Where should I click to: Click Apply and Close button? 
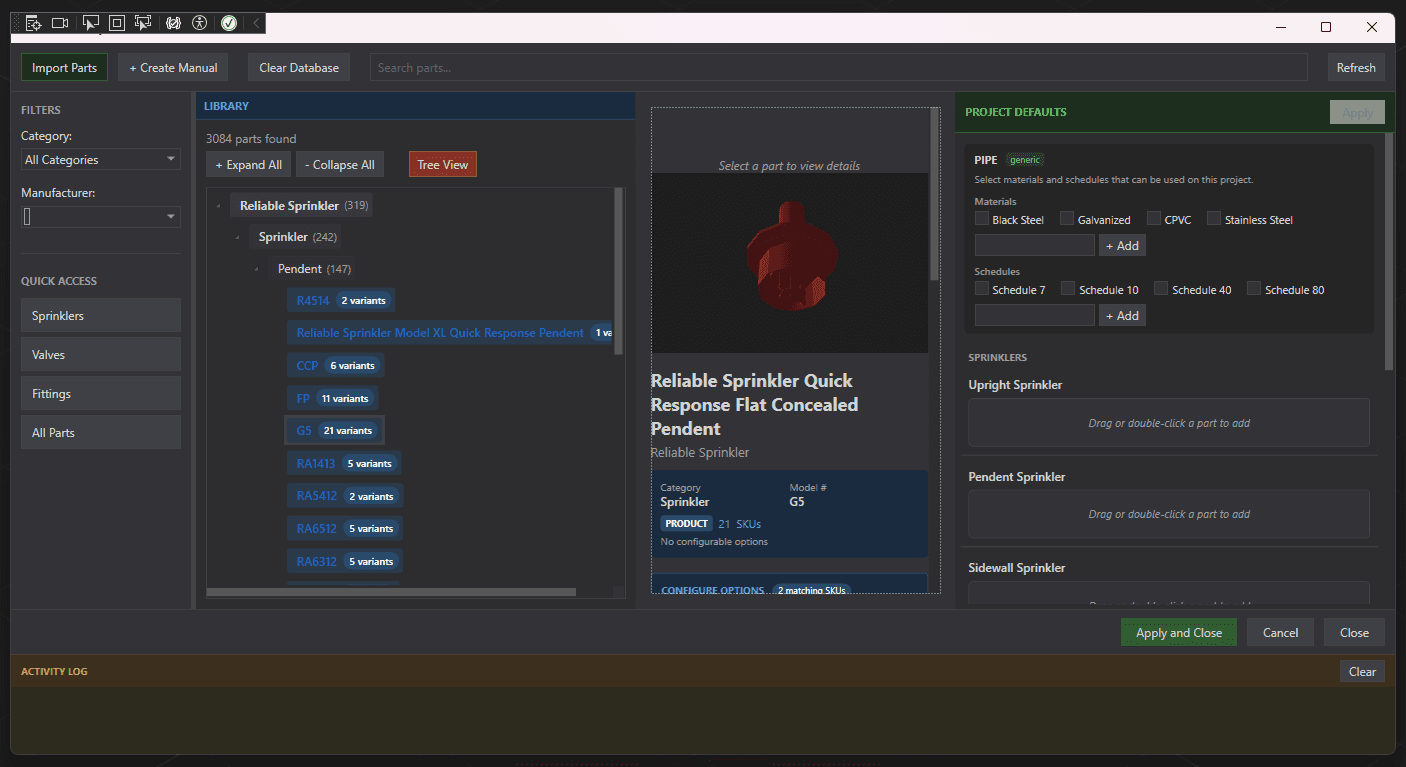1179,632
